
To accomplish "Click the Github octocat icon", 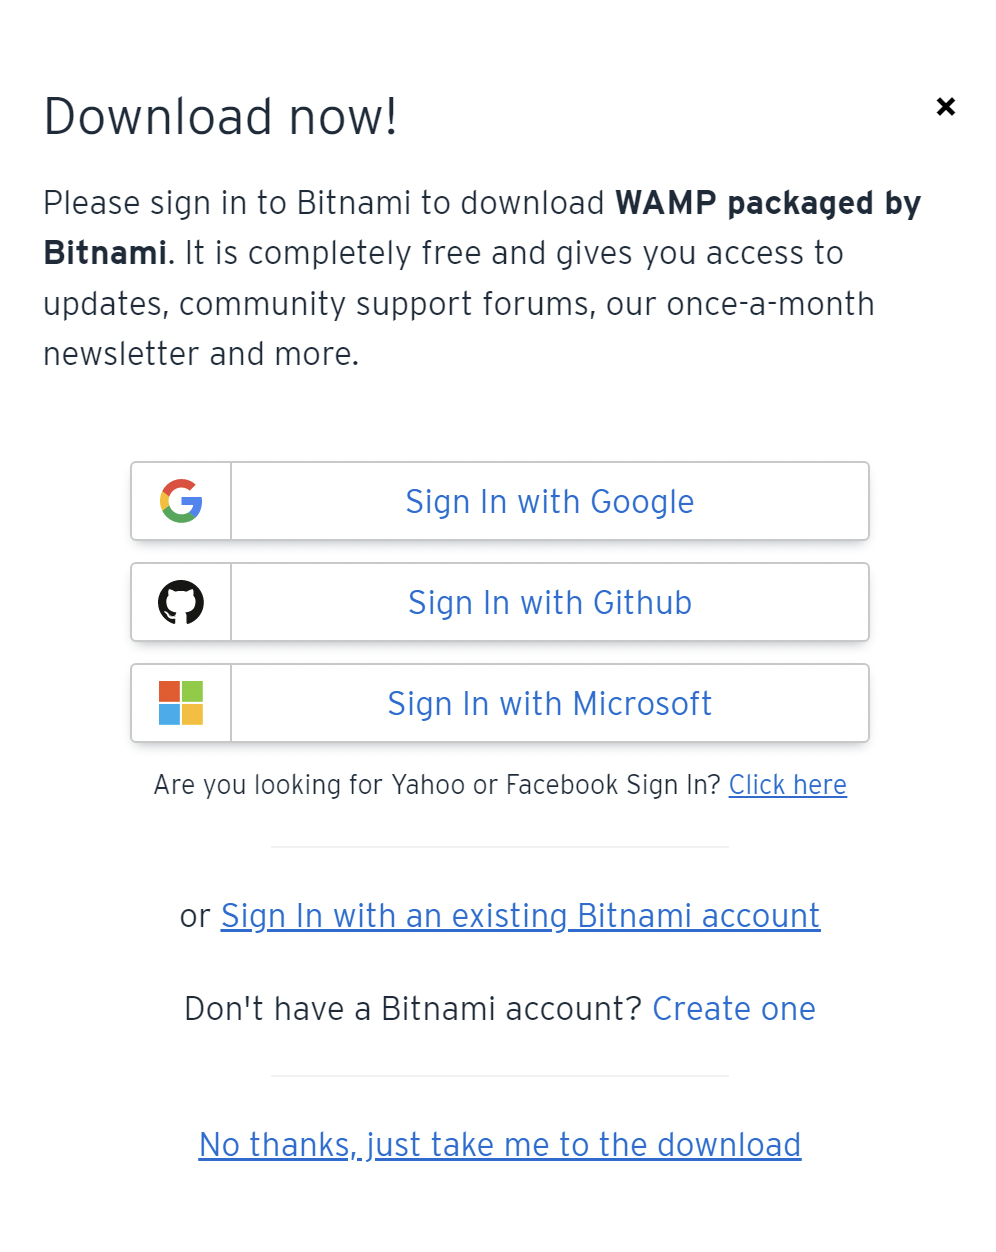I will pyautogui.click(x=181, y=602).
